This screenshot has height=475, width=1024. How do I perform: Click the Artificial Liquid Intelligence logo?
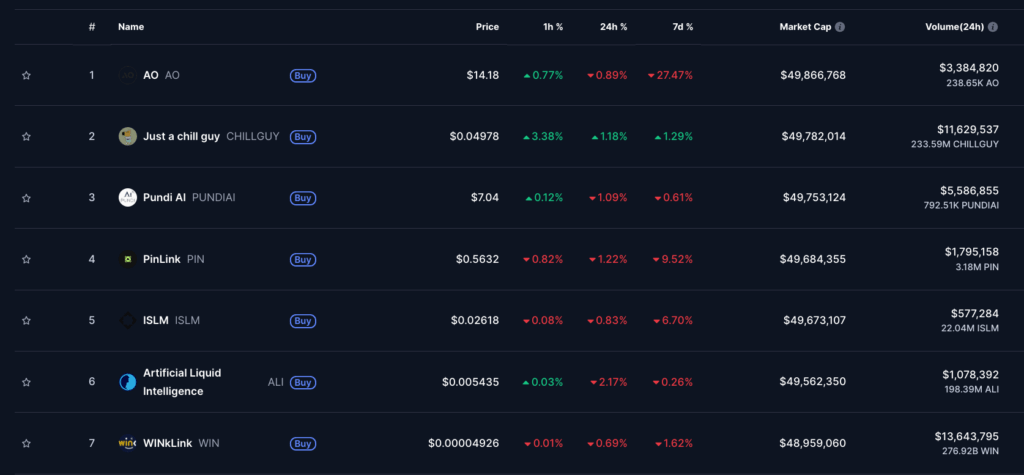pyautogui.click(x=127, y=382)
